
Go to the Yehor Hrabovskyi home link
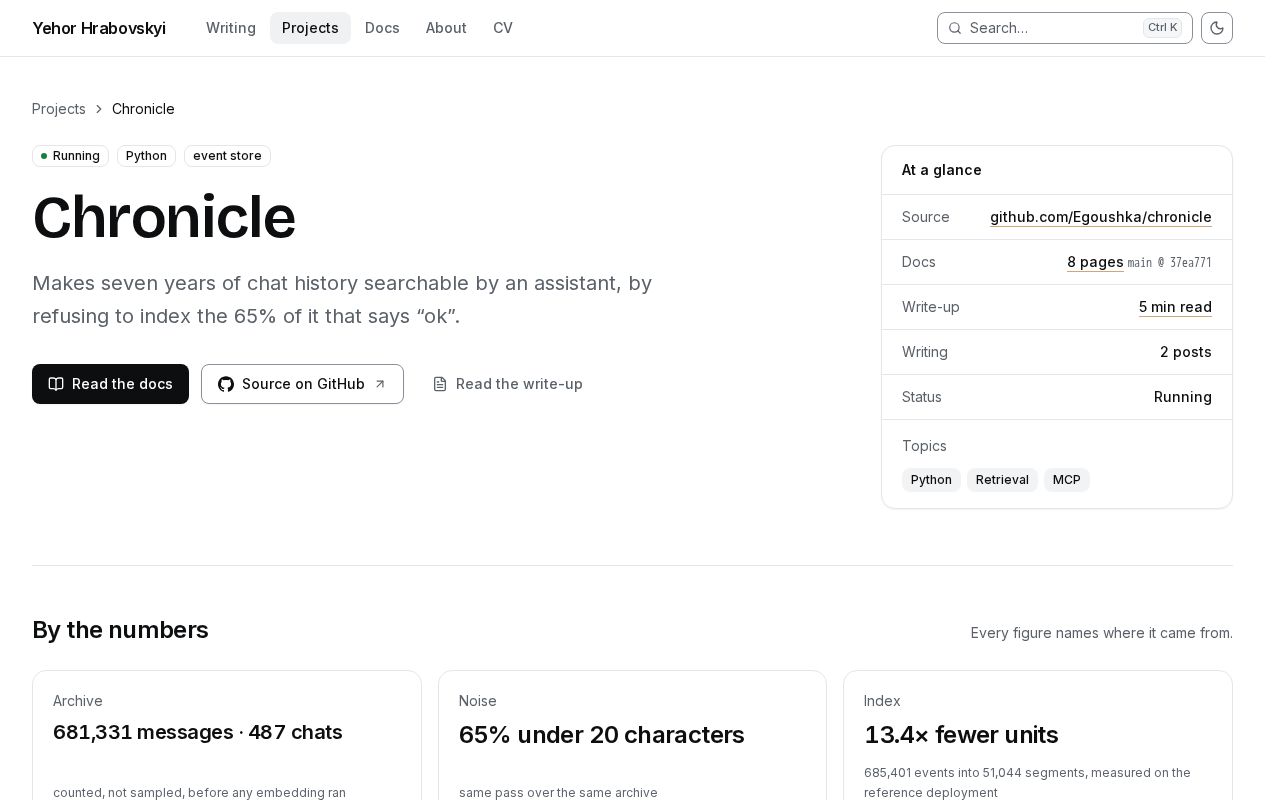coord(99,28)
